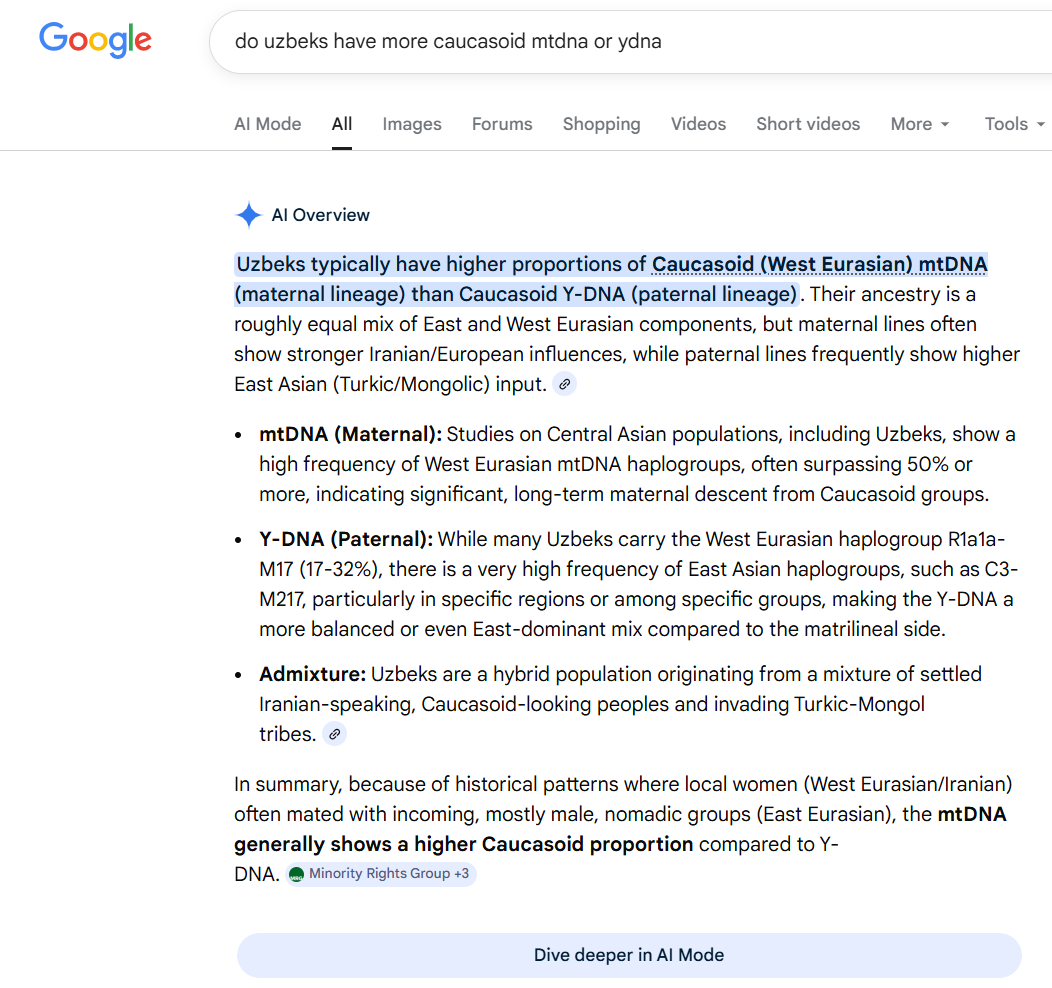Click the 'Y-DNA (Paternal):' bold label
1052x988 pixels.
click(x=346, y=539)
